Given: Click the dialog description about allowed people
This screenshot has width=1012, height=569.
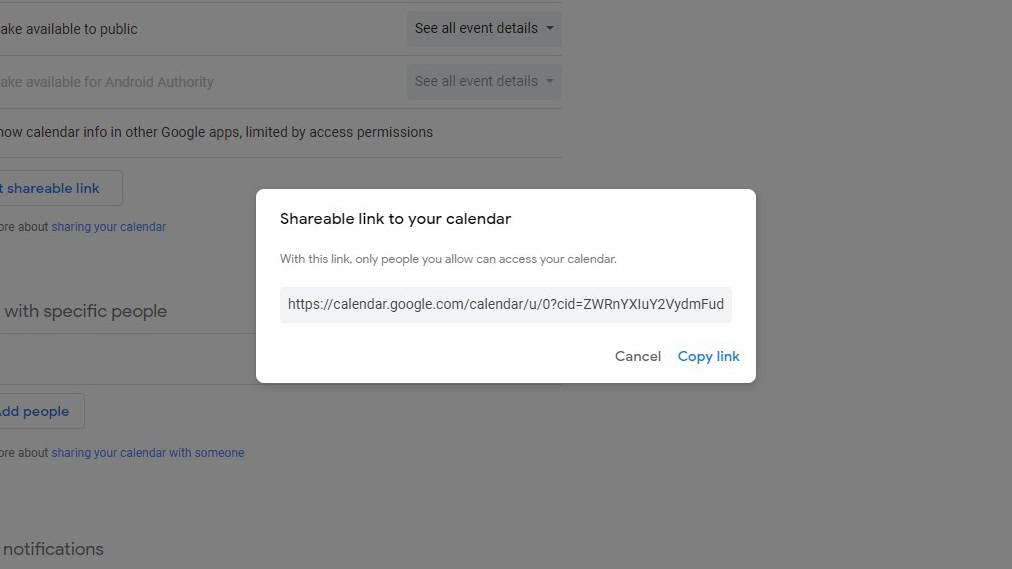Looking at the screenshot, I should pos(448,259).
